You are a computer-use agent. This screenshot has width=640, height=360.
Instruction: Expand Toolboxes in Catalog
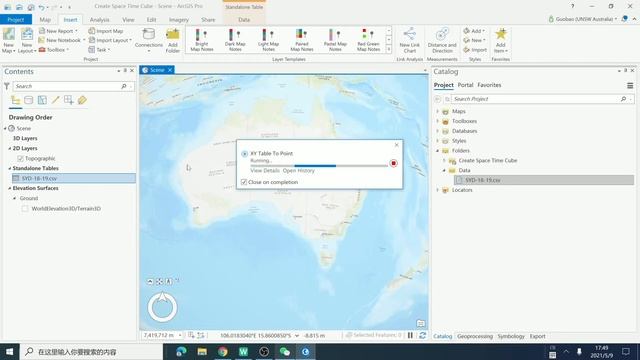click(x=437, y=121)
